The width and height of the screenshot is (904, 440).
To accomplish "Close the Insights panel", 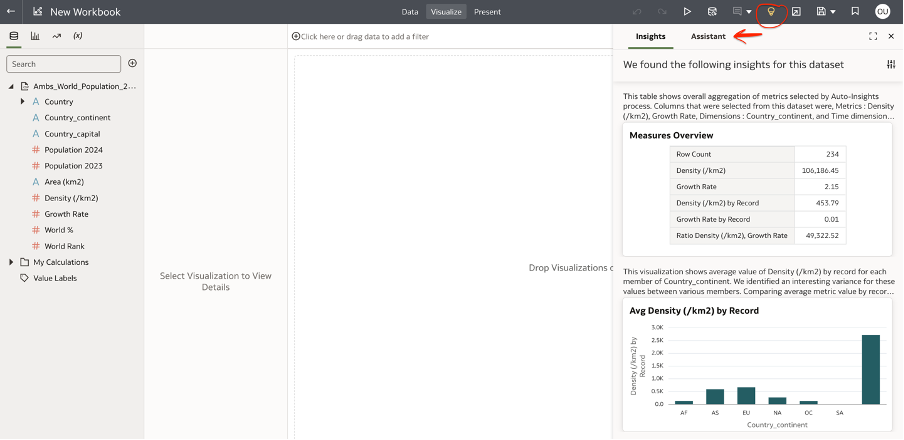I will click(x=891, y=36).
